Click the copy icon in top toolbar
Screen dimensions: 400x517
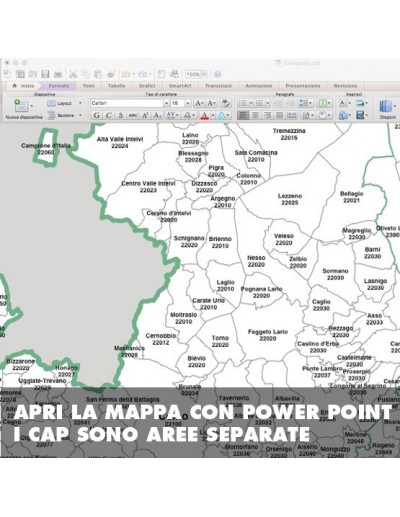coord(86,74)
